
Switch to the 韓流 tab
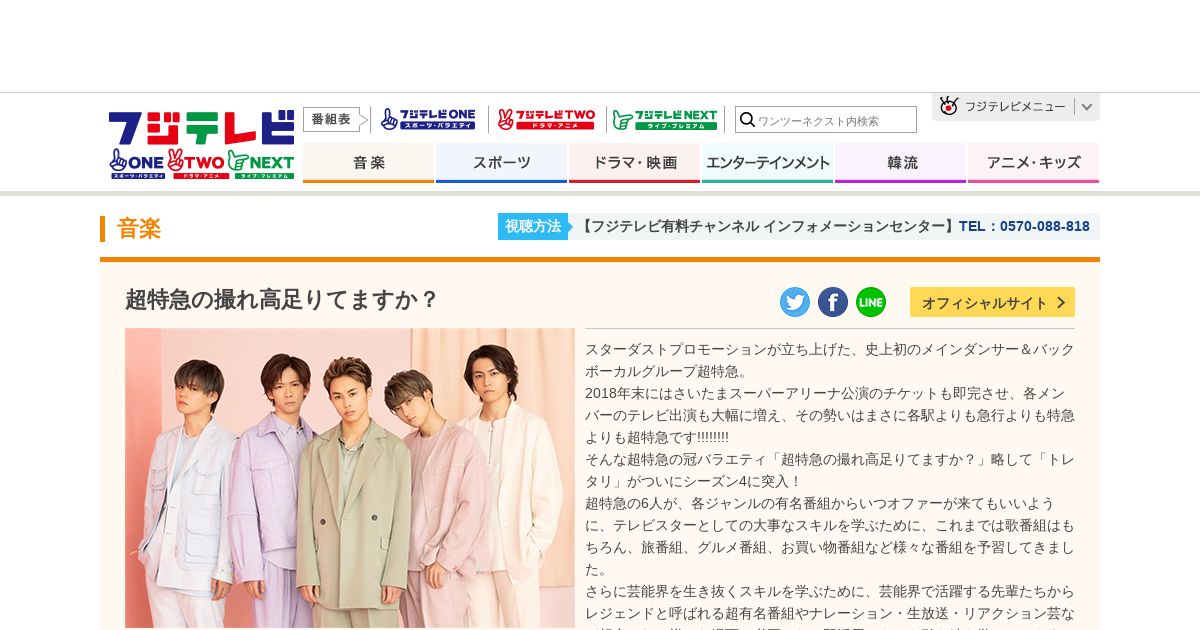[900, 163]
